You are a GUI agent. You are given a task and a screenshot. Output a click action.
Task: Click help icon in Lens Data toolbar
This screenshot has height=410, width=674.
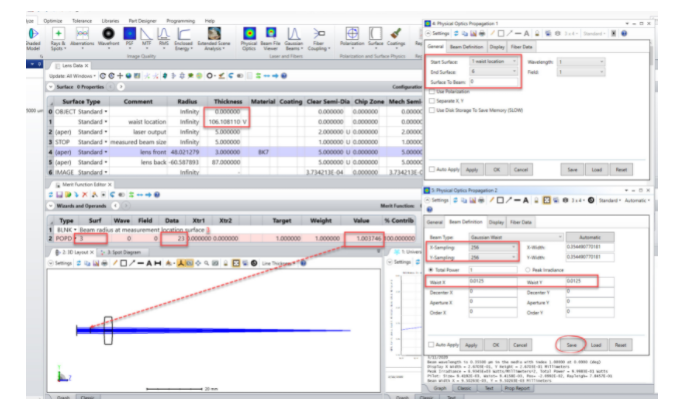pyautogui.click(x=284, y=76)
